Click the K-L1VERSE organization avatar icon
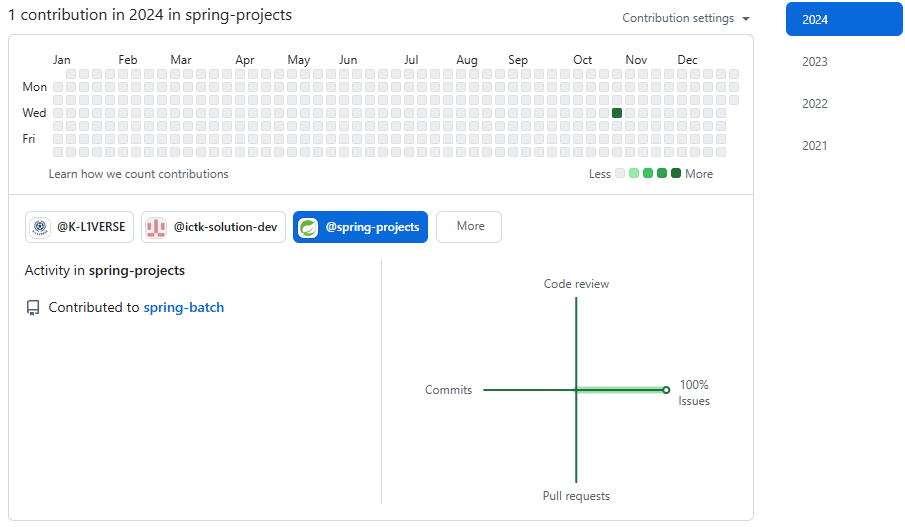 (x=40, y=227)
